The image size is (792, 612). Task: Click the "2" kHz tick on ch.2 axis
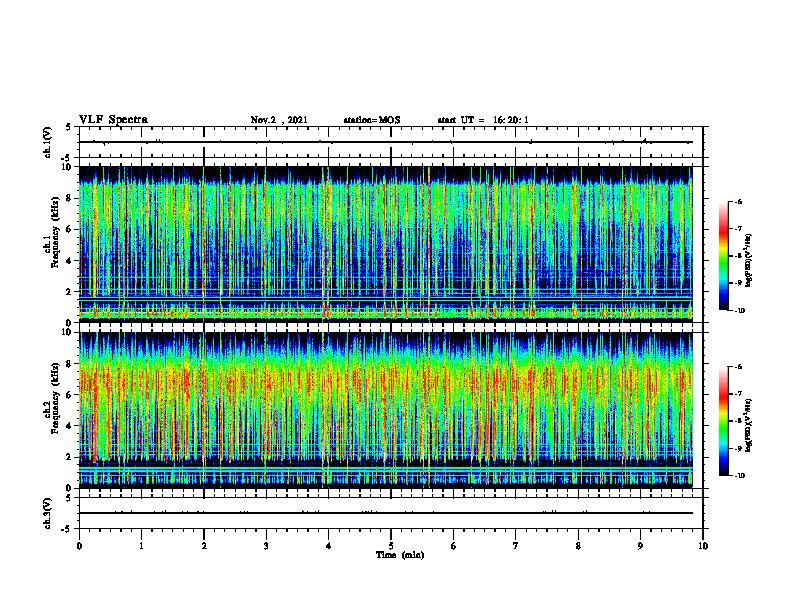point(70,457)
